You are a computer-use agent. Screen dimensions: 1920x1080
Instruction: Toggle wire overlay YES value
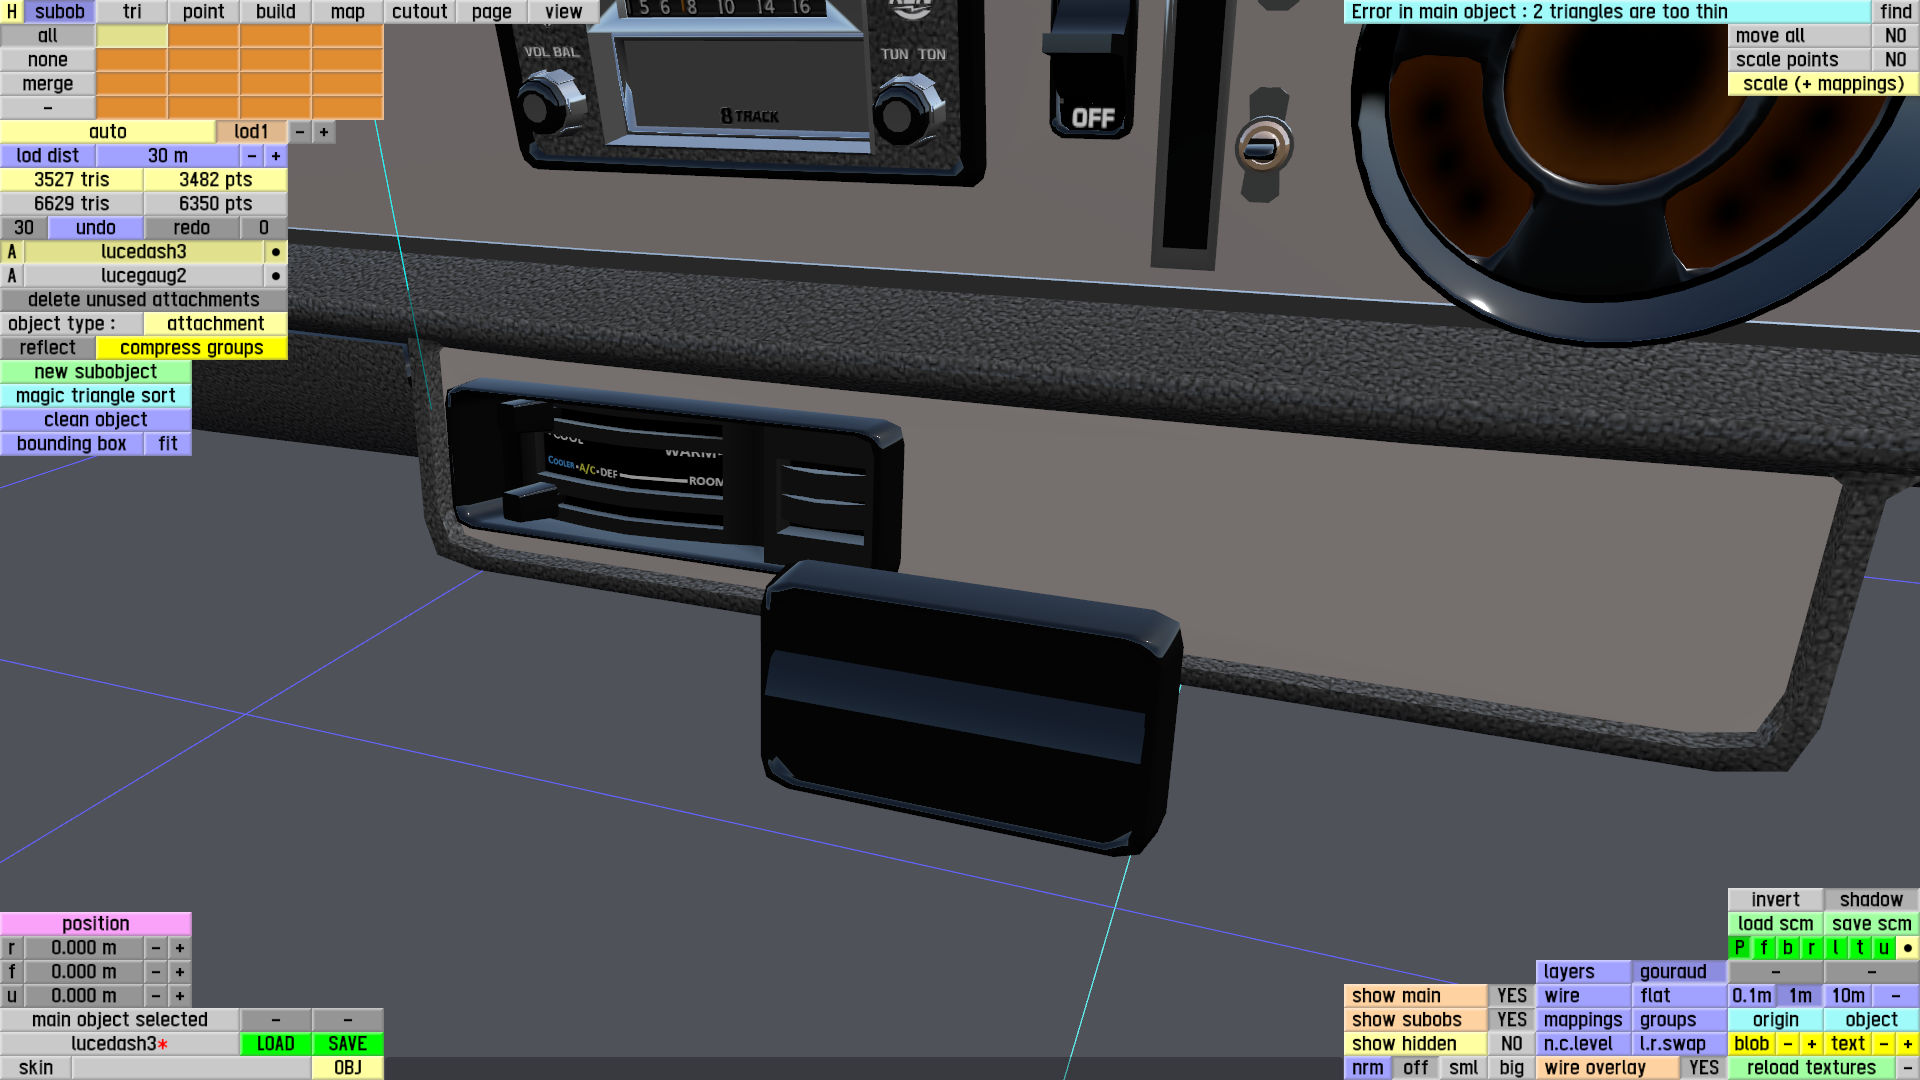point(1703,1067)
